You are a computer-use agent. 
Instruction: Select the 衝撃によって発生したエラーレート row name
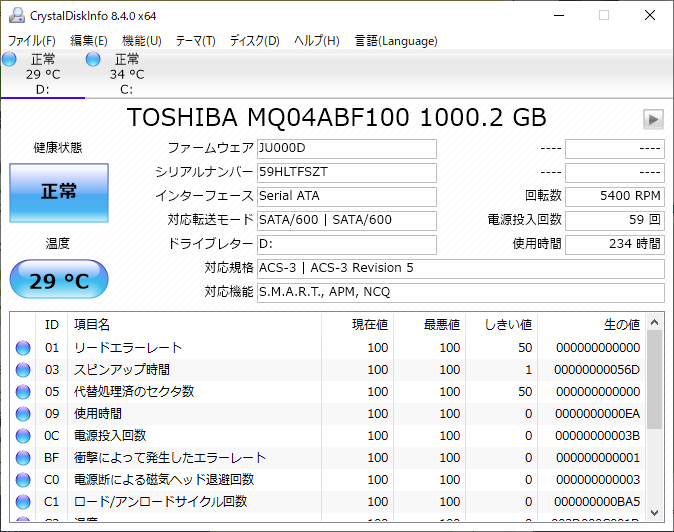(x=170, y=458)
